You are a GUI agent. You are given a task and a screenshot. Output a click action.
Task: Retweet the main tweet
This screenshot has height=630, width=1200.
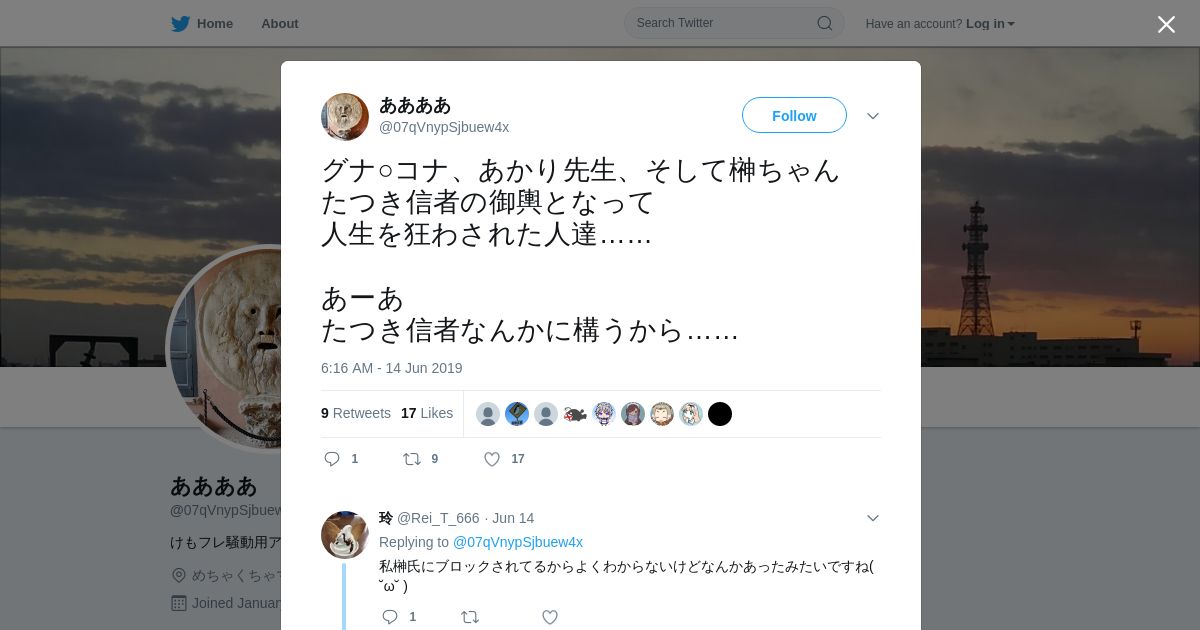(x=412, y=459)
